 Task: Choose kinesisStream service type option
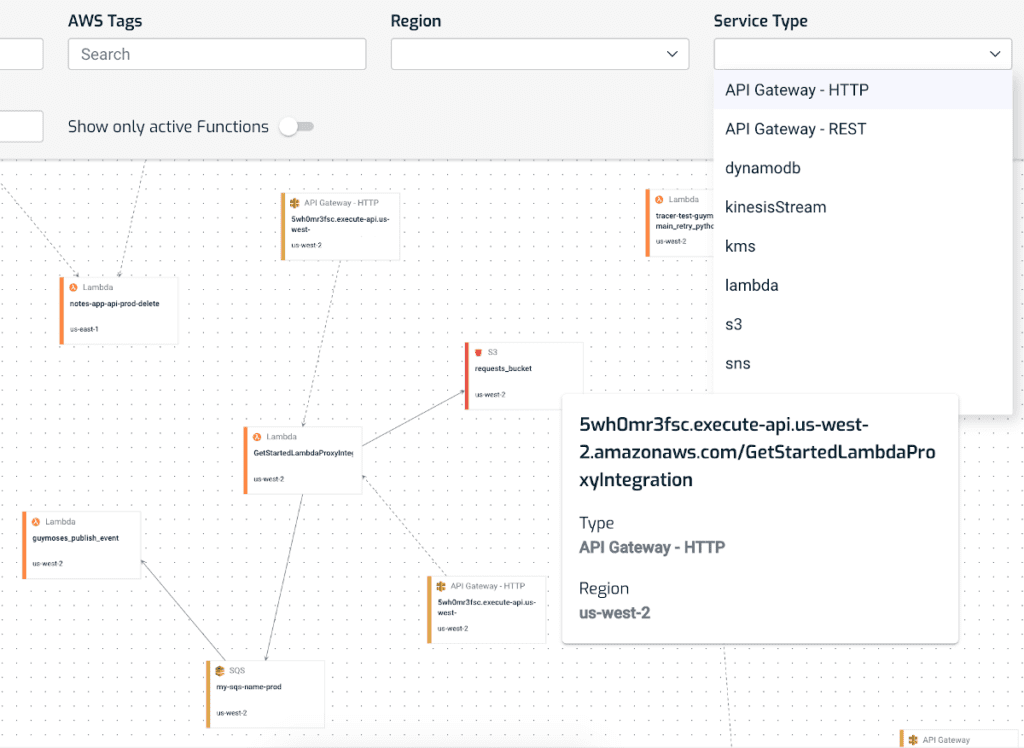click(x=776, y=207)
